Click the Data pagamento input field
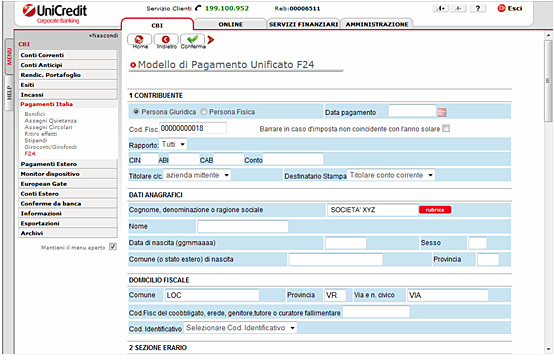Viewport: 554px width, 360px height. [x=412, y=111]
